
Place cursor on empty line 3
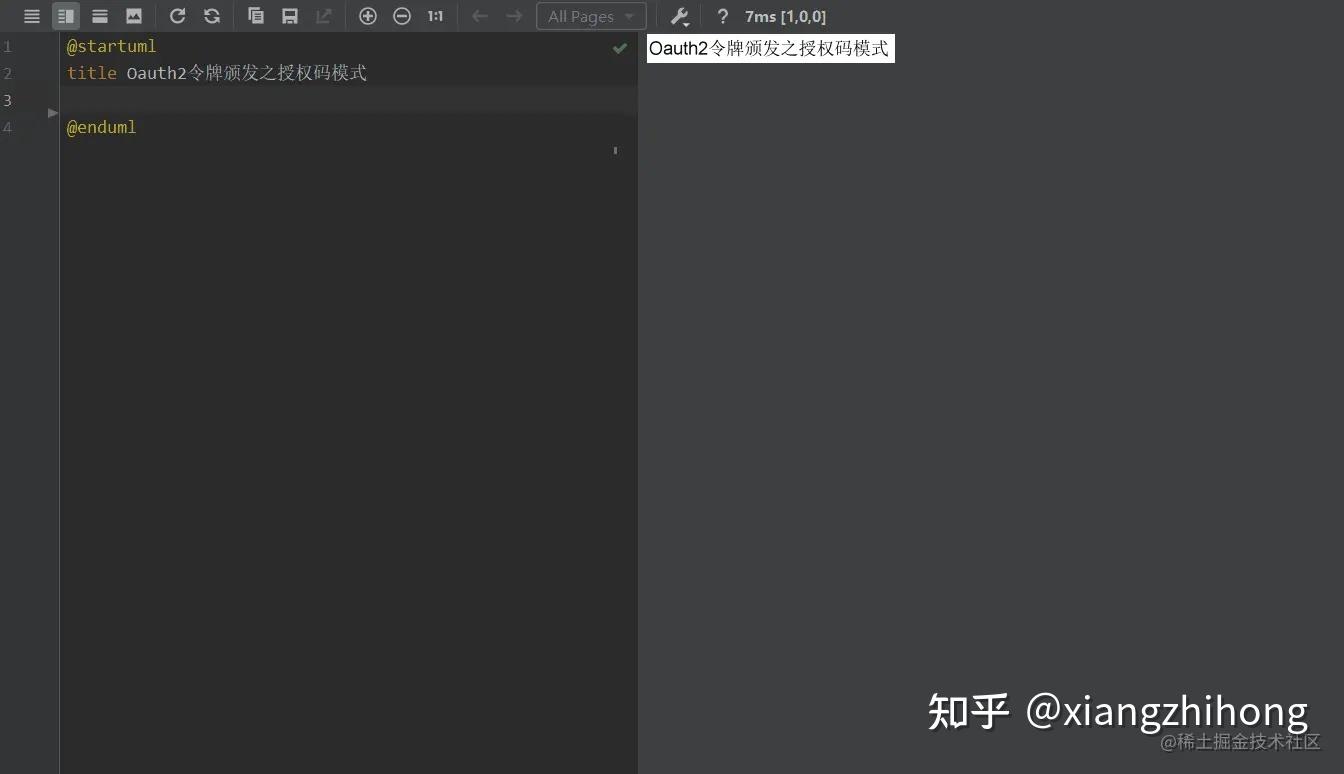[x=348, y=100]
